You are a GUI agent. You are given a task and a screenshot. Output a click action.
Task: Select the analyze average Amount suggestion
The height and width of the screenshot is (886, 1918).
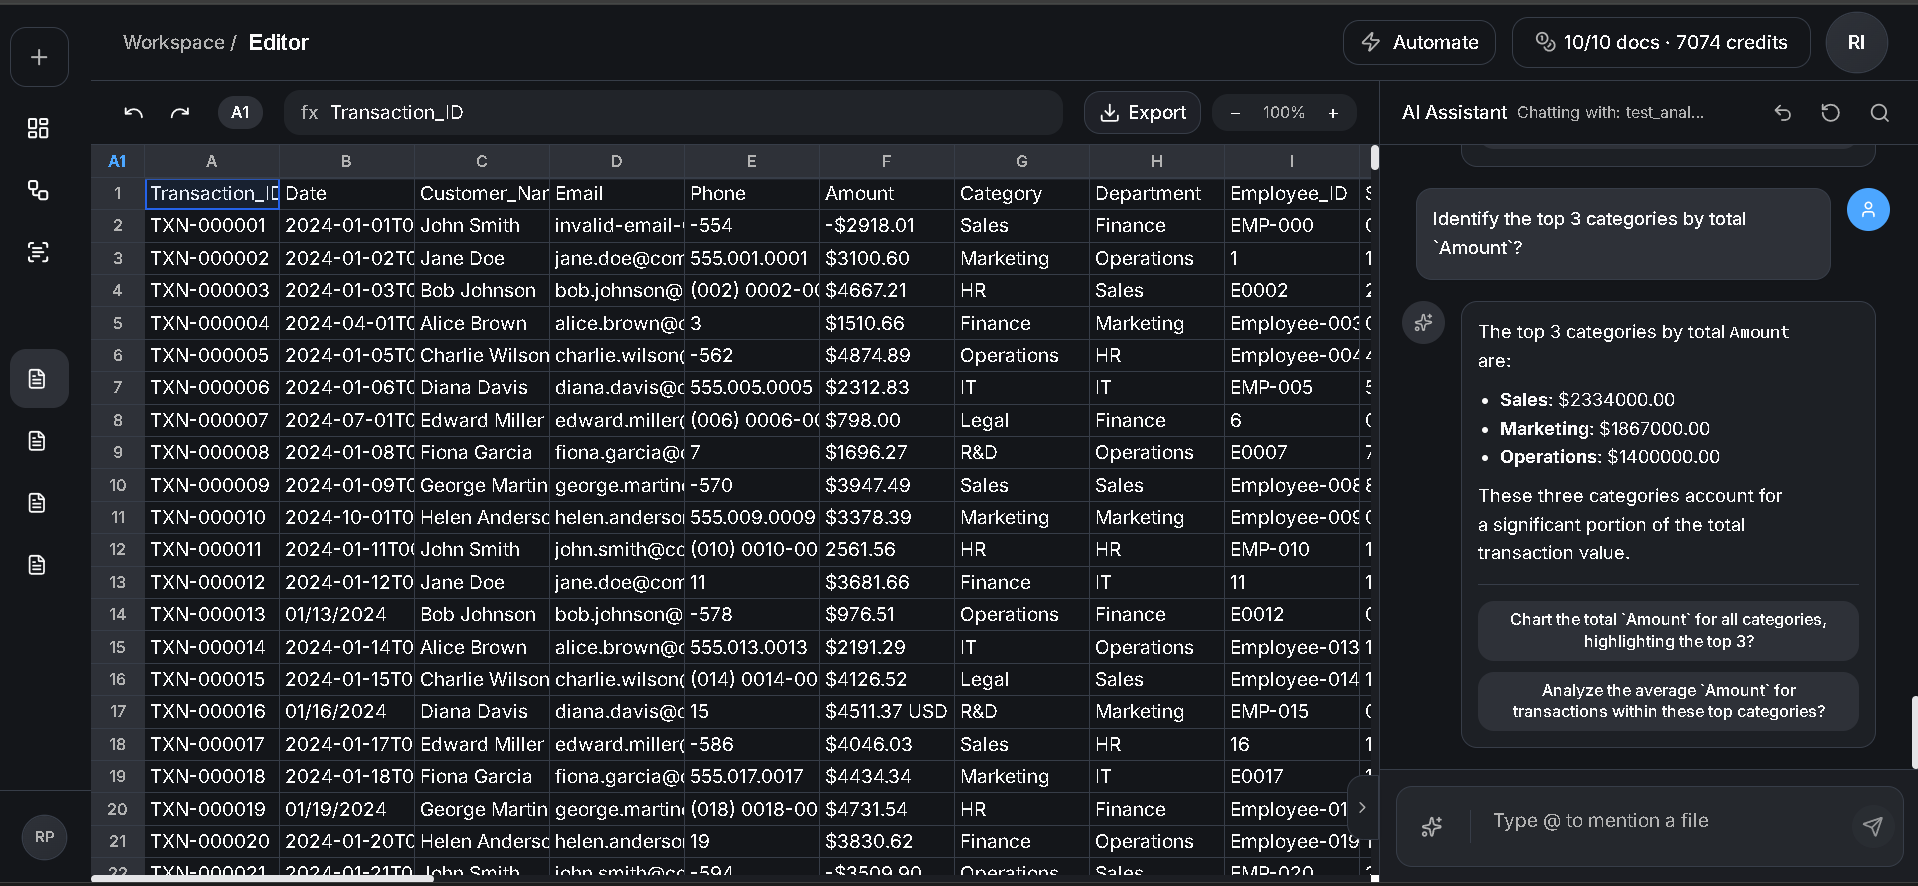click(x=1667, y=701)
